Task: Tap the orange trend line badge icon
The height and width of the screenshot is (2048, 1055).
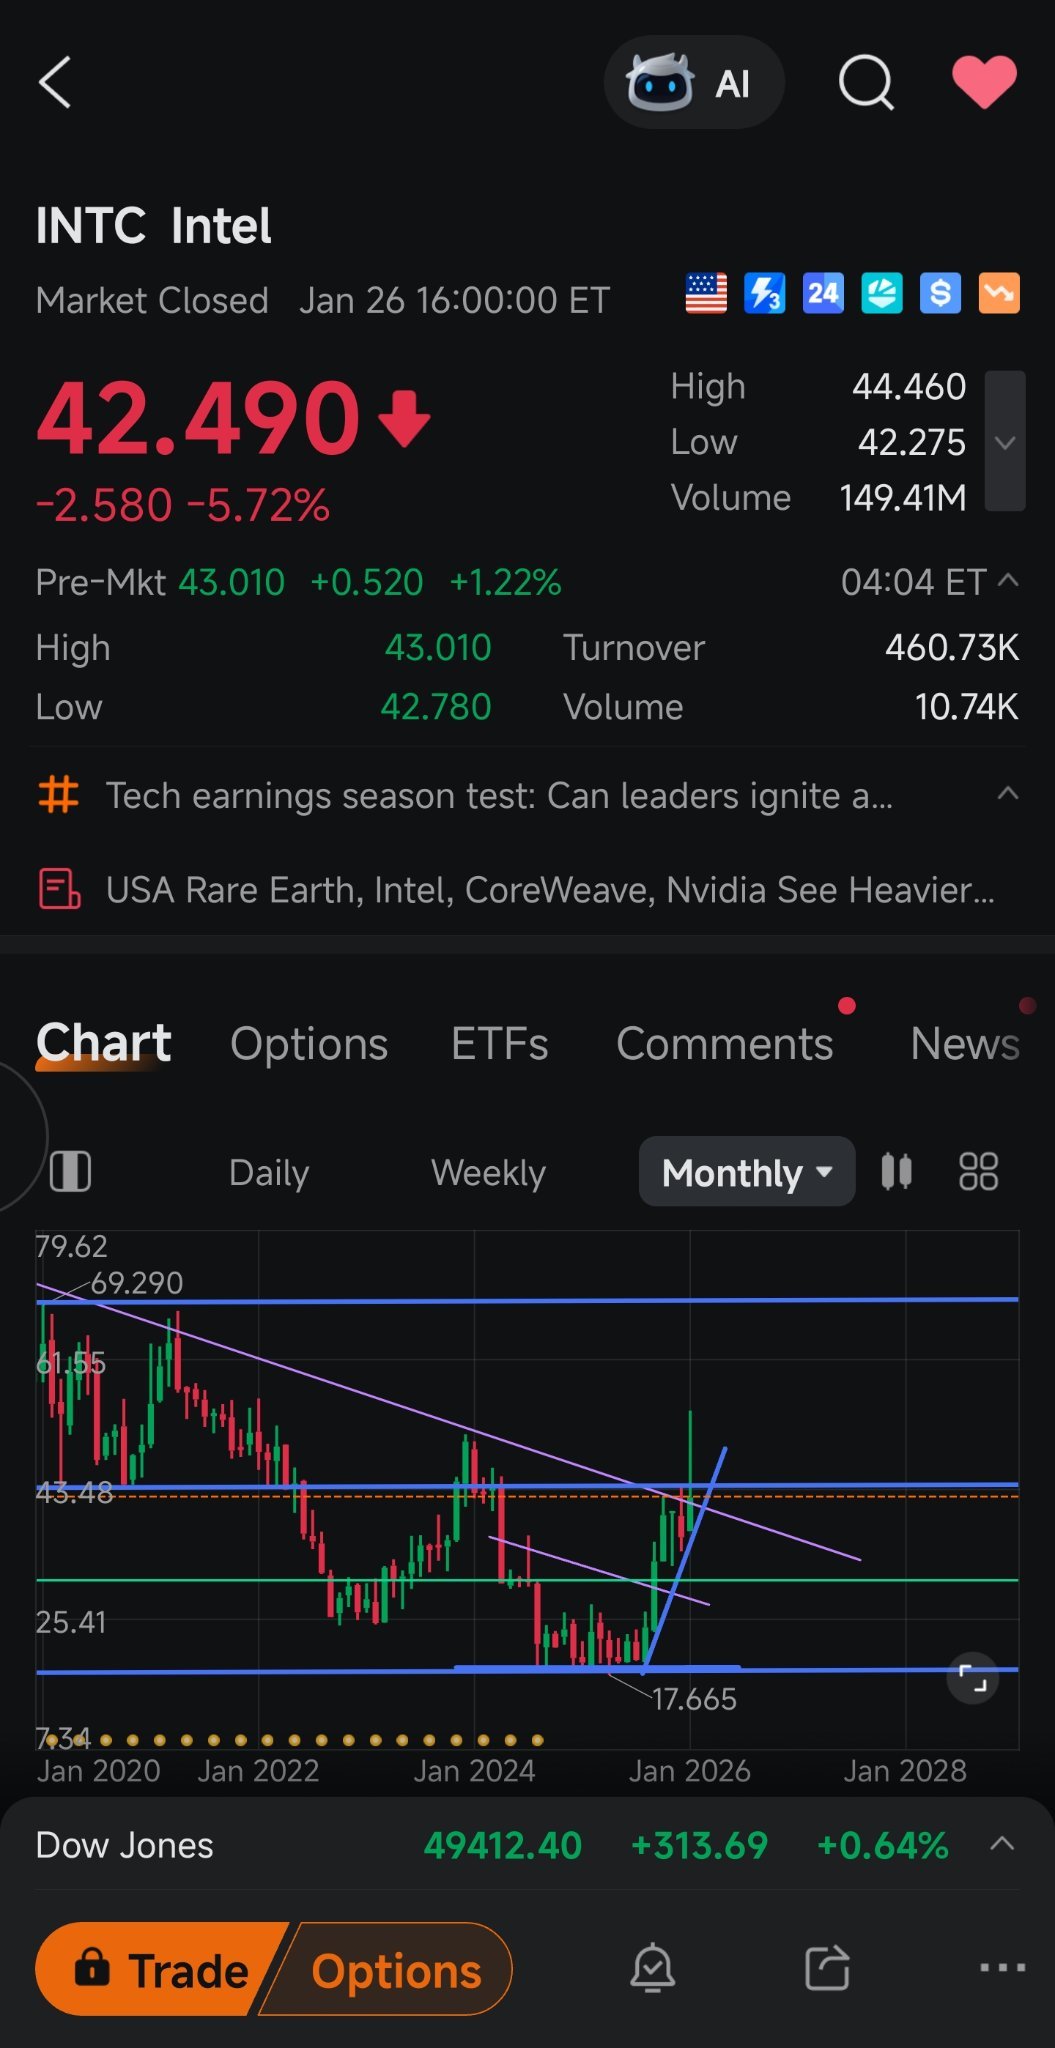Action: (999, 293)
